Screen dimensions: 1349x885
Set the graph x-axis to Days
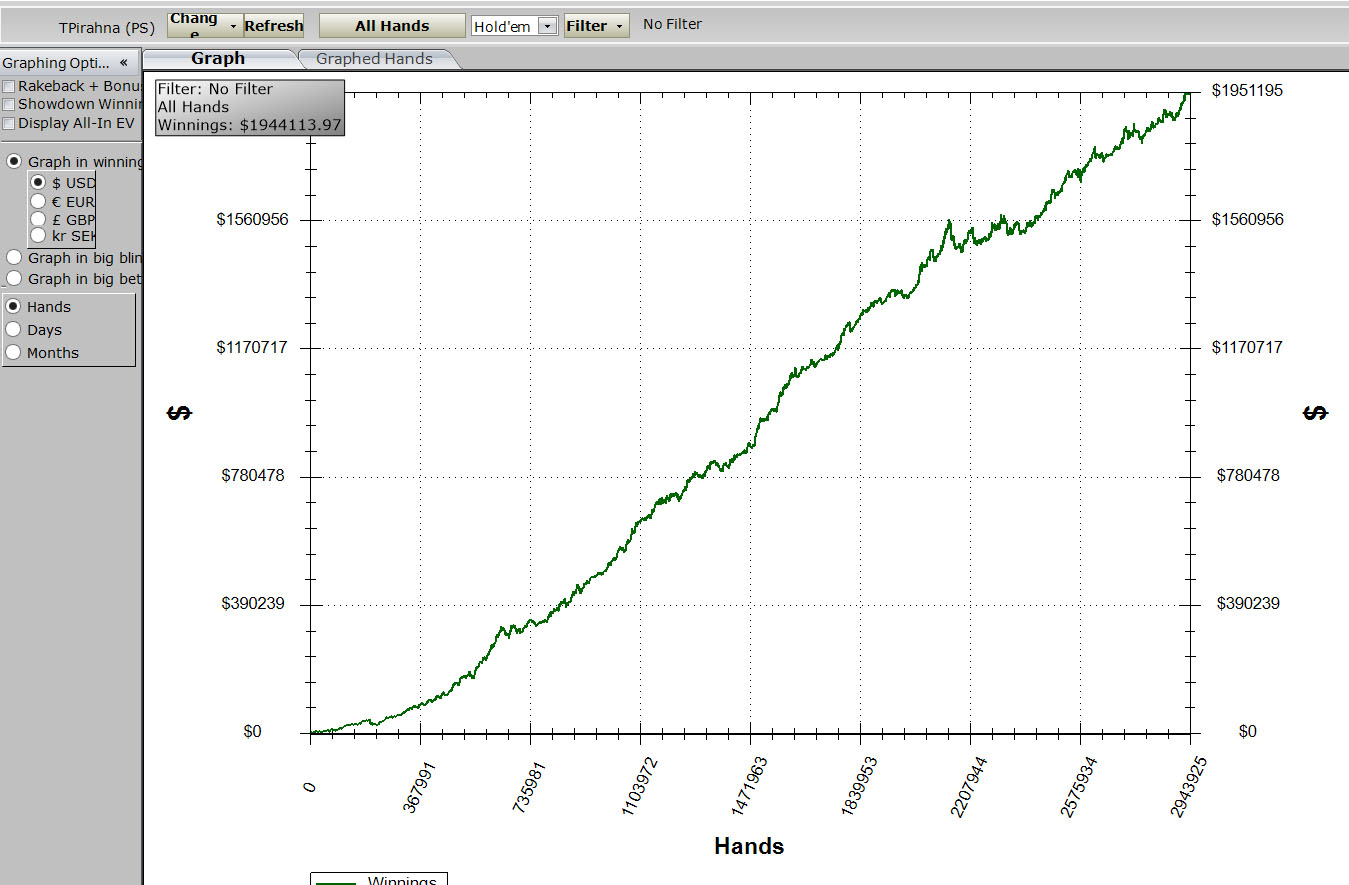click(x=14, y=330)
